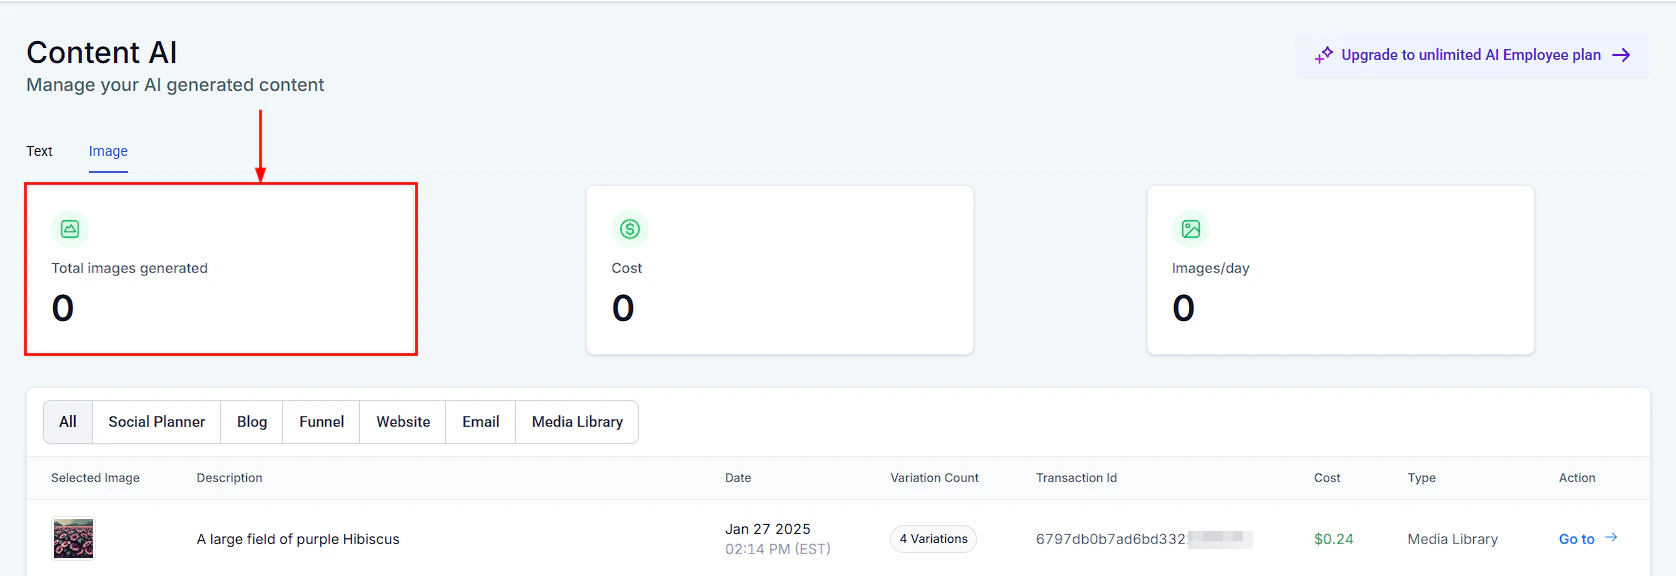1676x576 pixels.
Task: Filter by Funnel
Action: [x=322, y=422]
